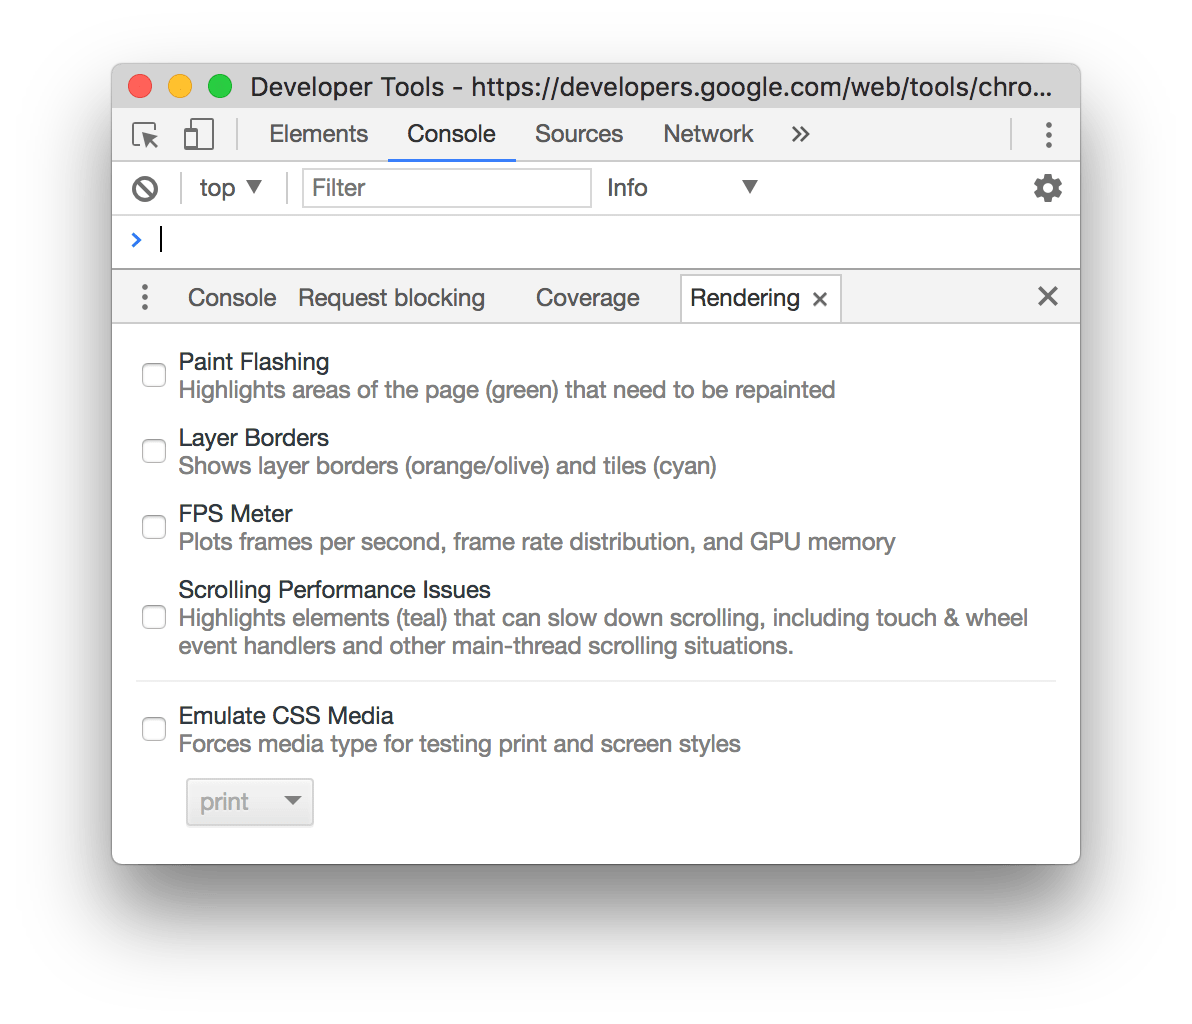
Task: Enable Layer Borders
Action: (x=153, y=451)
